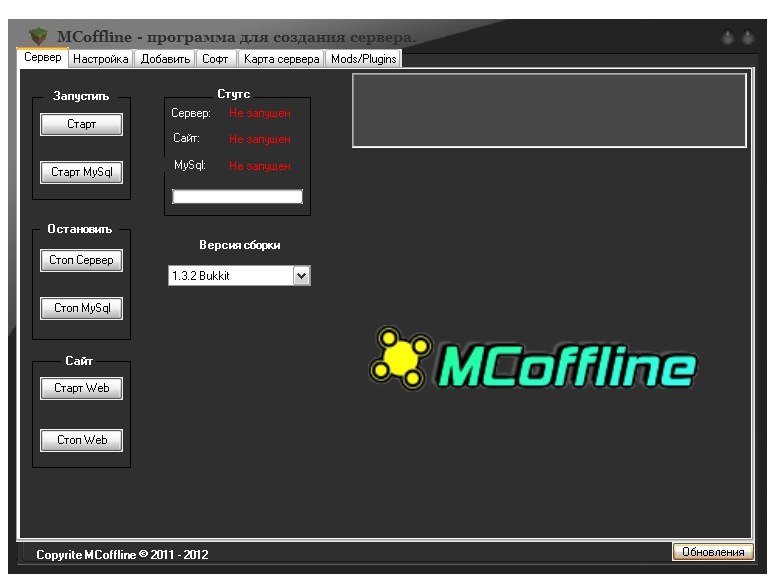Click inside the gray log output box
The image size is (775, 584).
pyautogui.click(x=549, y=110)
